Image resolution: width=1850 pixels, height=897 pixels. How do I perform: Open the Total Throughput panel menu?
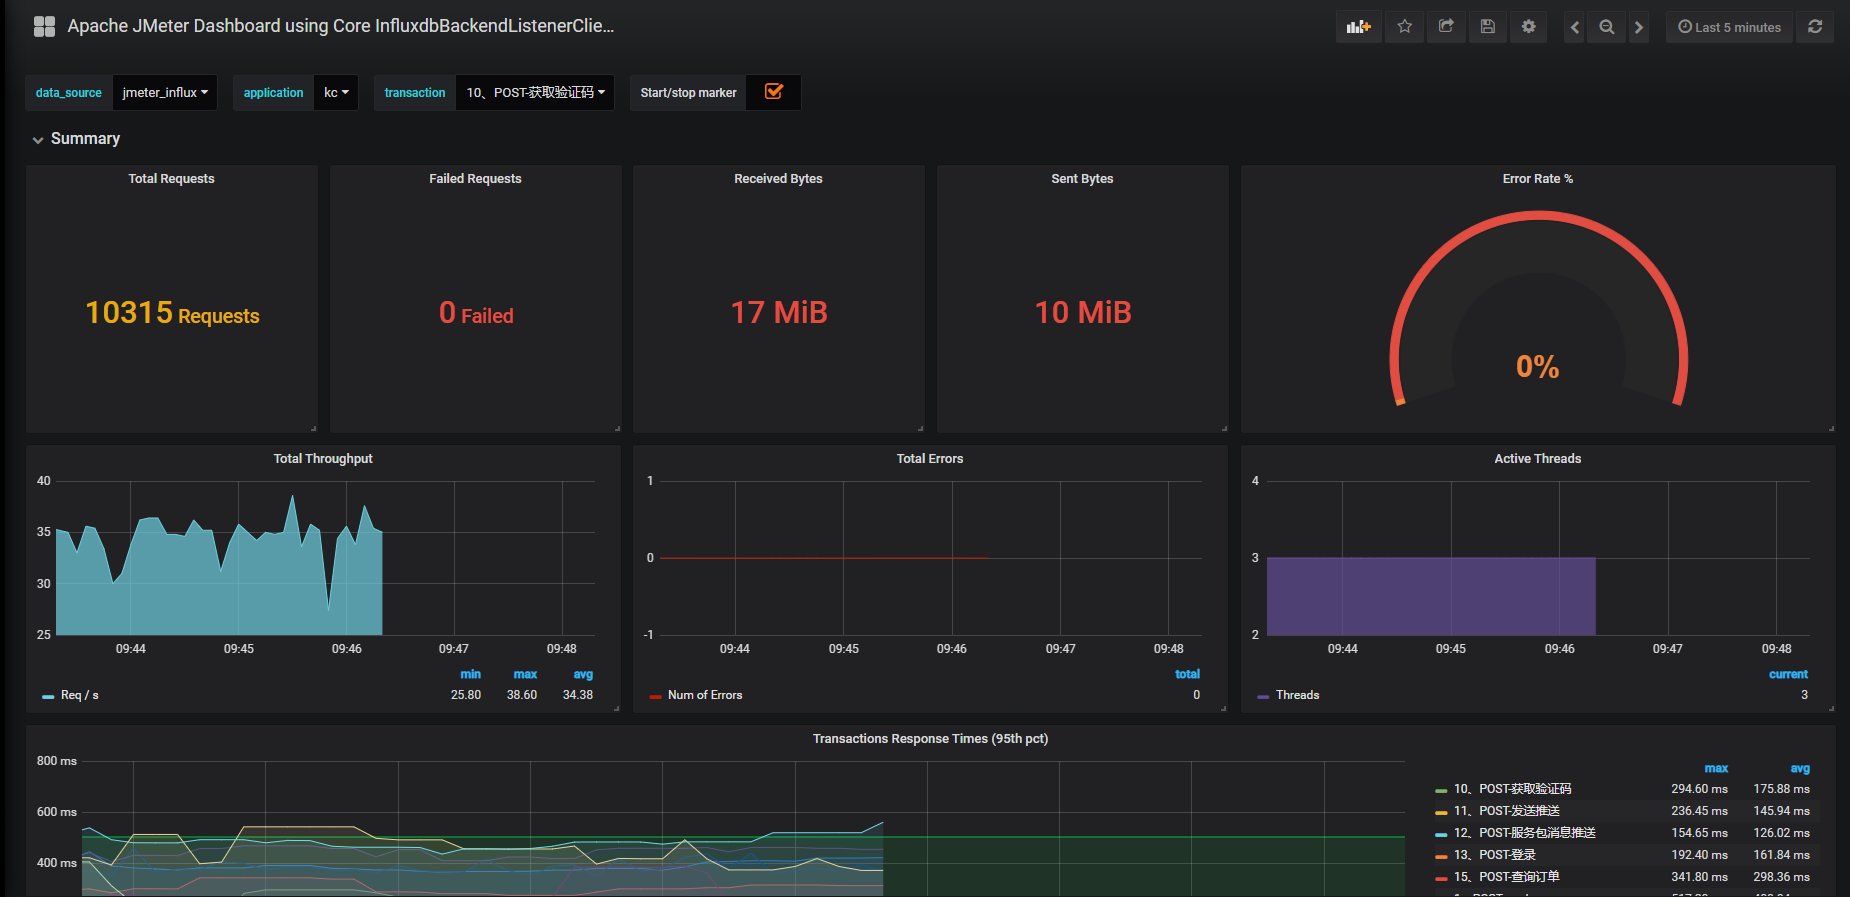[323, 459]
